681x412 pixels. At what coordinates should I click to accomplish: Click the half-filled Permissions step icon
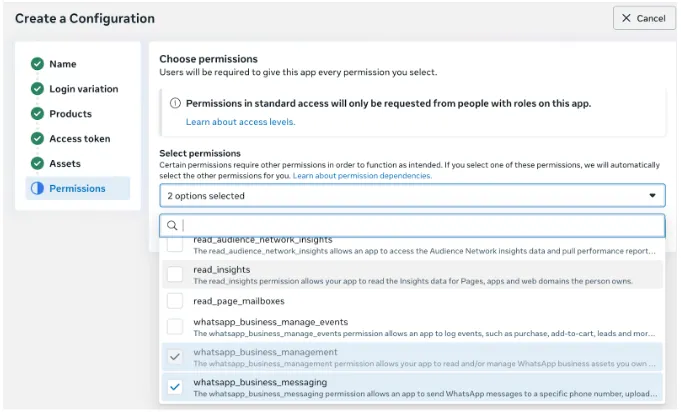point(37,189)
